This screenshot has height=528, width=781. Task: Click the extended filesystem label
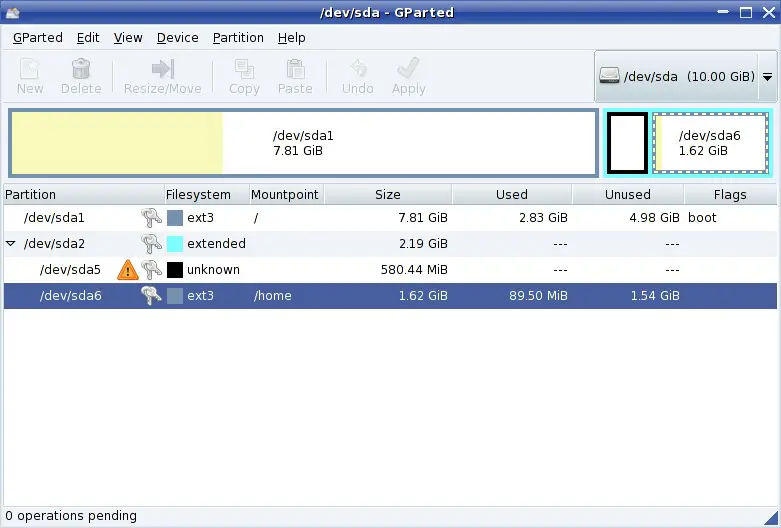tap(216, 244)
